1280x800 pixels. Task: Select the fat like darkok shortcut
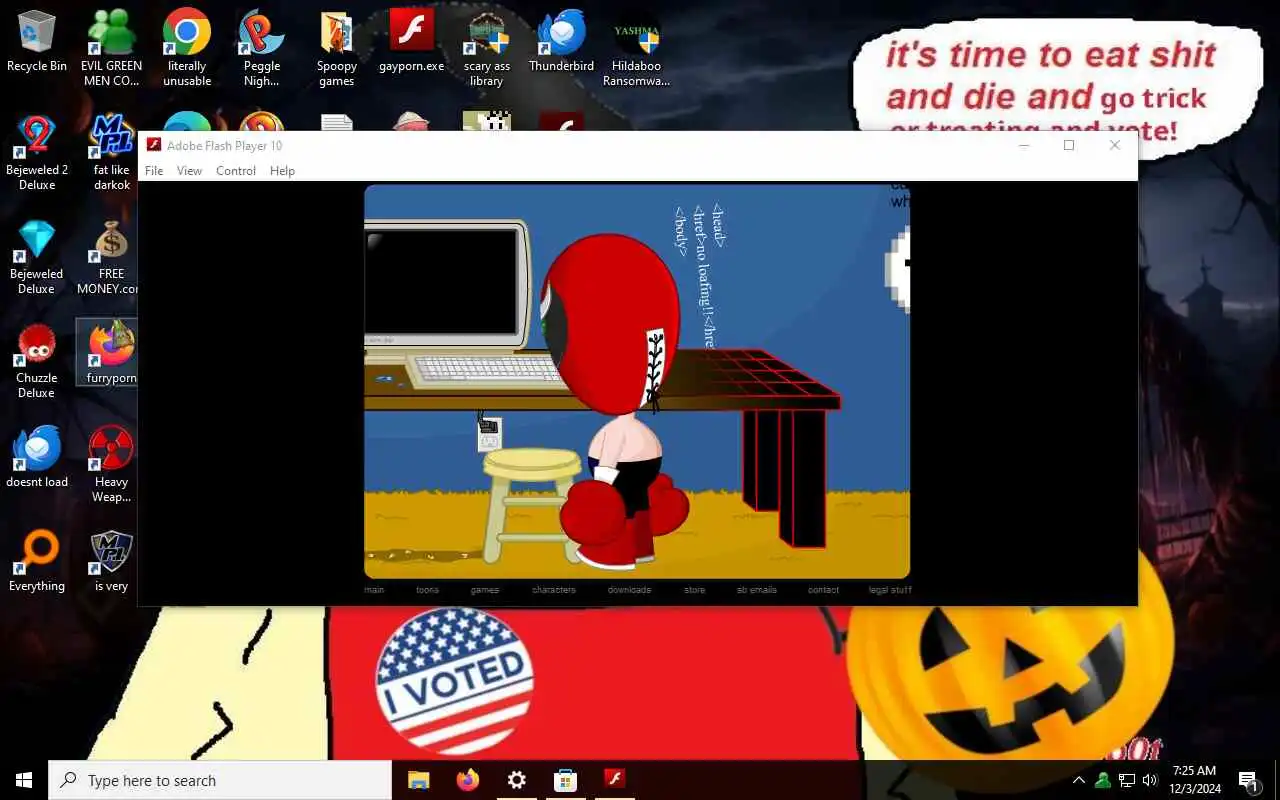(x=112, y=152)
